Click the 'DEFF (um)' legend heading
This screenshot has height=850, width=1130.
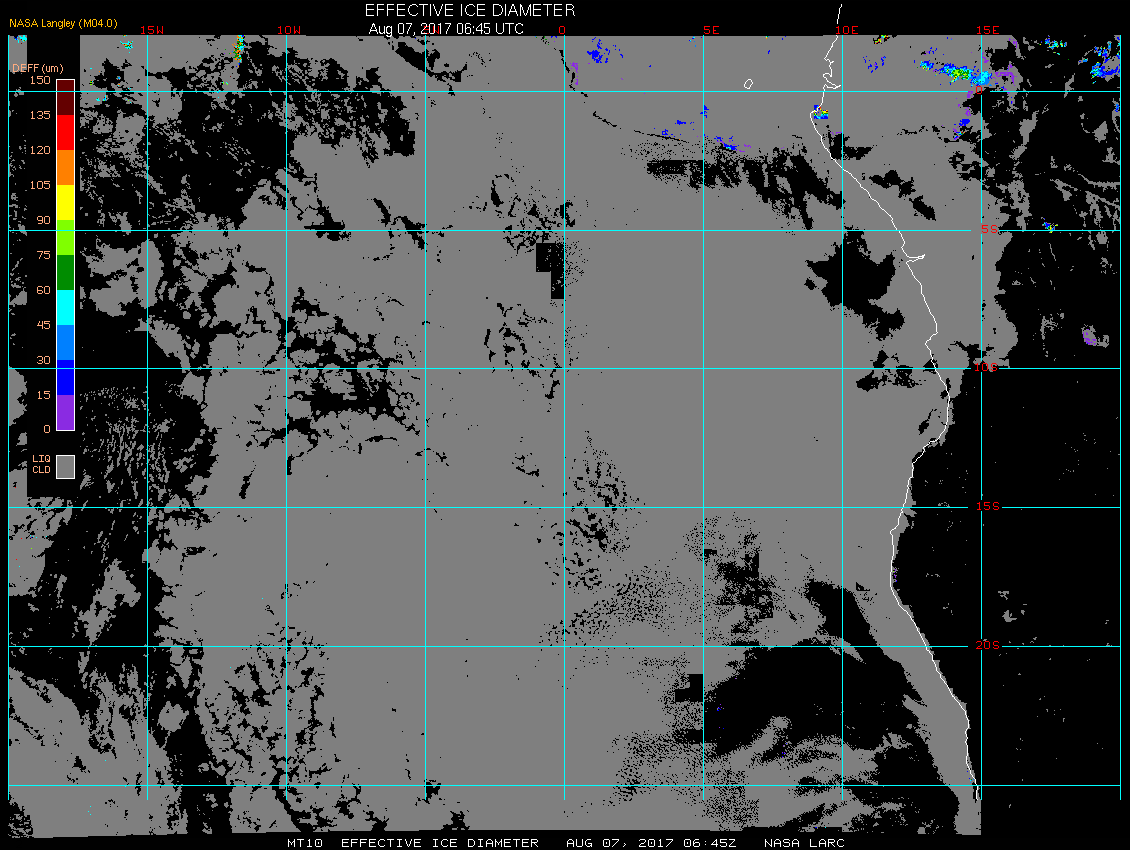37,68
